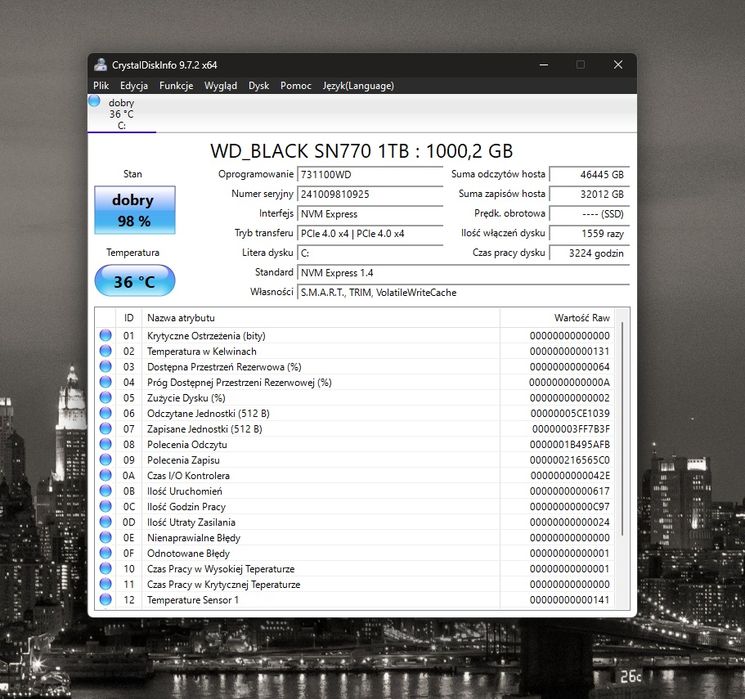The height and width of the screenshot is (699, 745).
Task: Select raw value 00000000000141 of Temperature Sensor 1
Action: 570,600
